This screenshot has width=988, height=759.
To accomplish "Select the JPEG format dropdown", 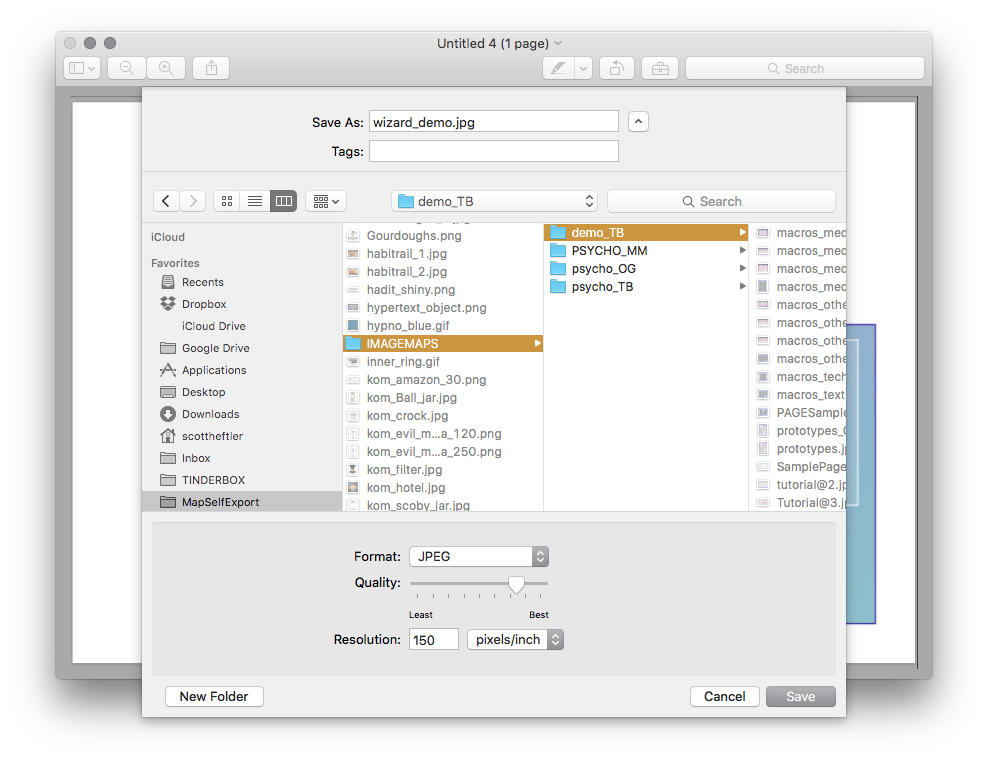I will point(478,556).
